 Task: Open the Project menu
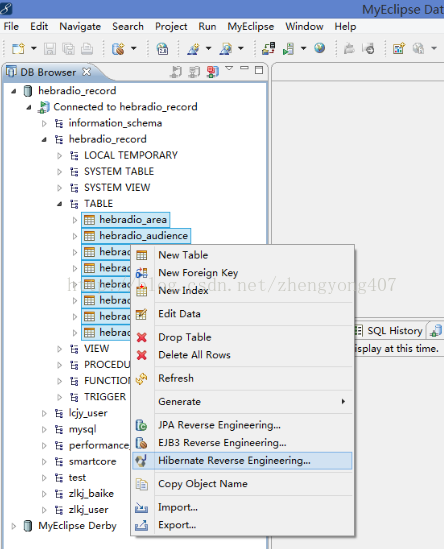click(x=171, y=27)
